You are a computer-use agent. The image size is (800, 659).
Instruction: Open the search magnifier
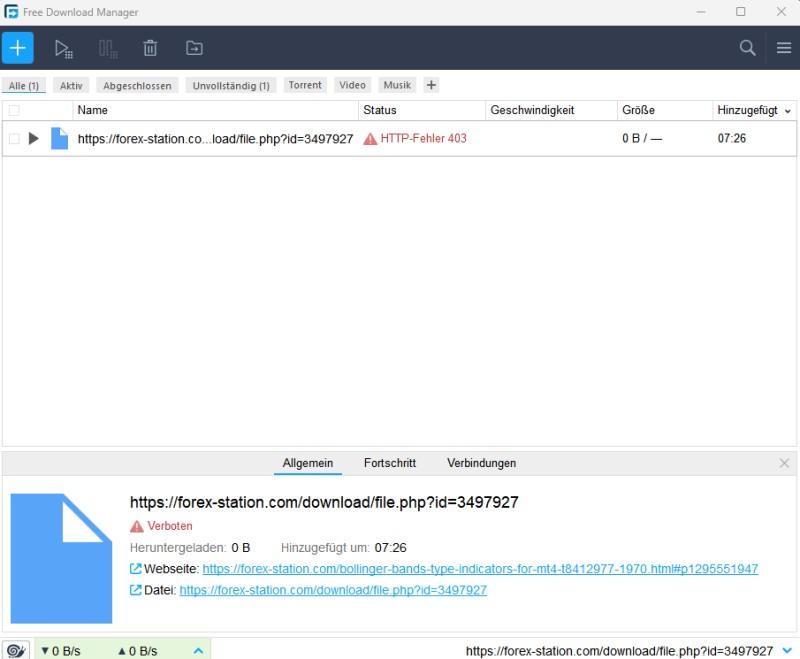[x=747, y=48]
